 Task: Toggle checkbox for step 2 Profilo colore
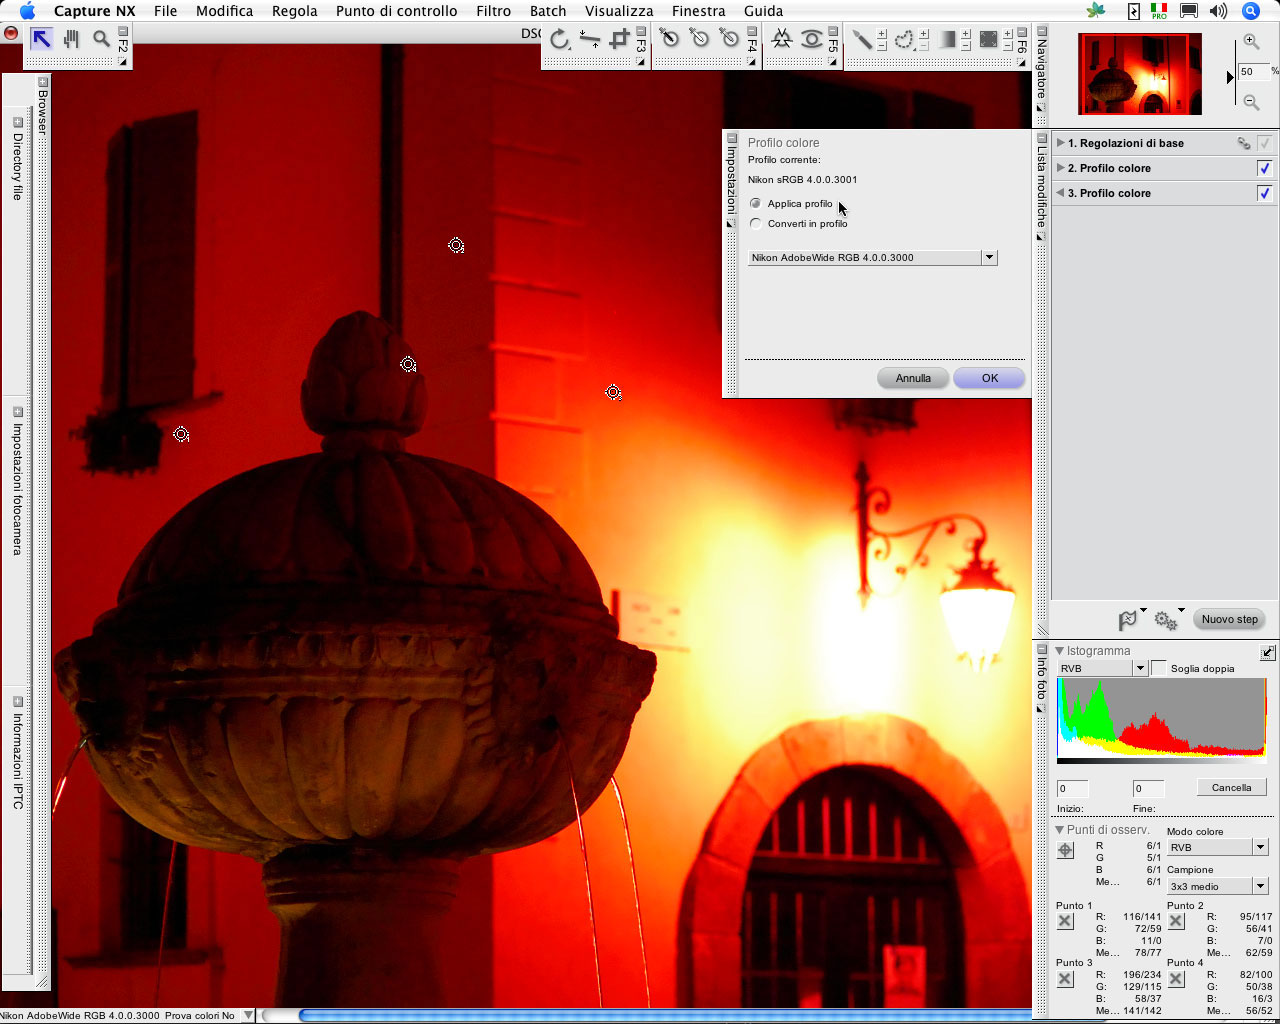coord(1264,168)
